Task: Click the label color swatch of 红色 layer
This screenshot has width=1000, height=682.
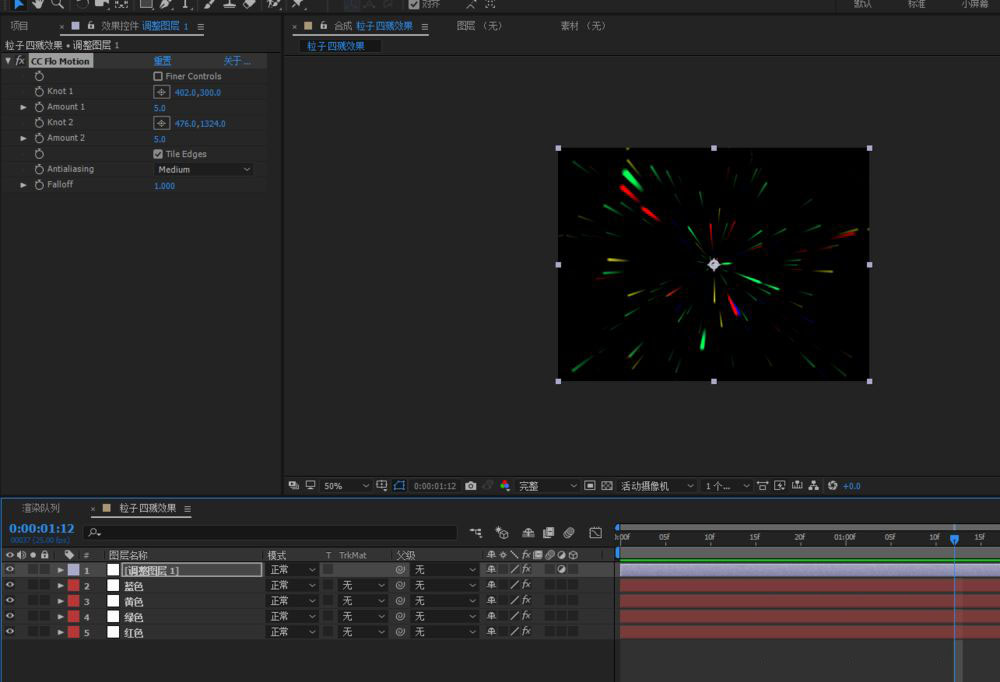Action: pyautogui.click(x=73, y=632)
